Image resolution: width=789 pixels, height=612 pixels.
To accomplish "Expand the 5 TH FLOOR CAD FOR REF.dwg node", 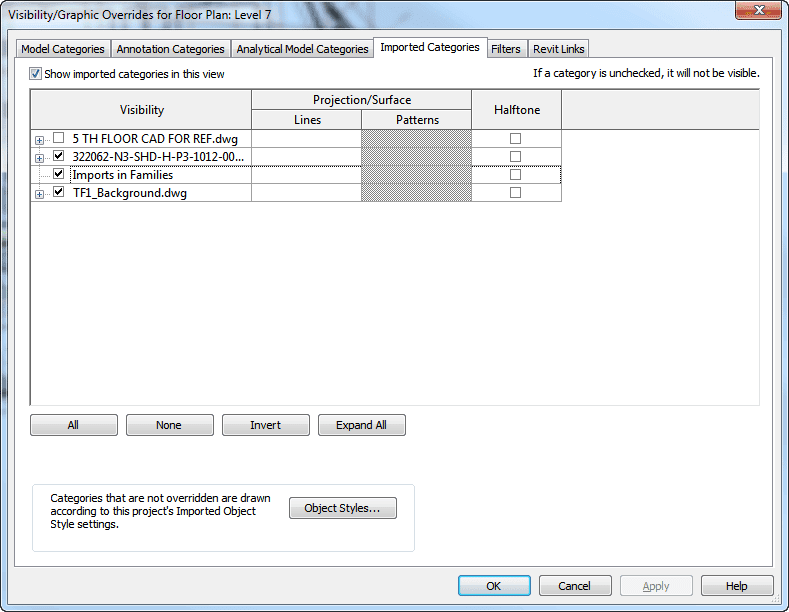I will click(x=40, y=139).
